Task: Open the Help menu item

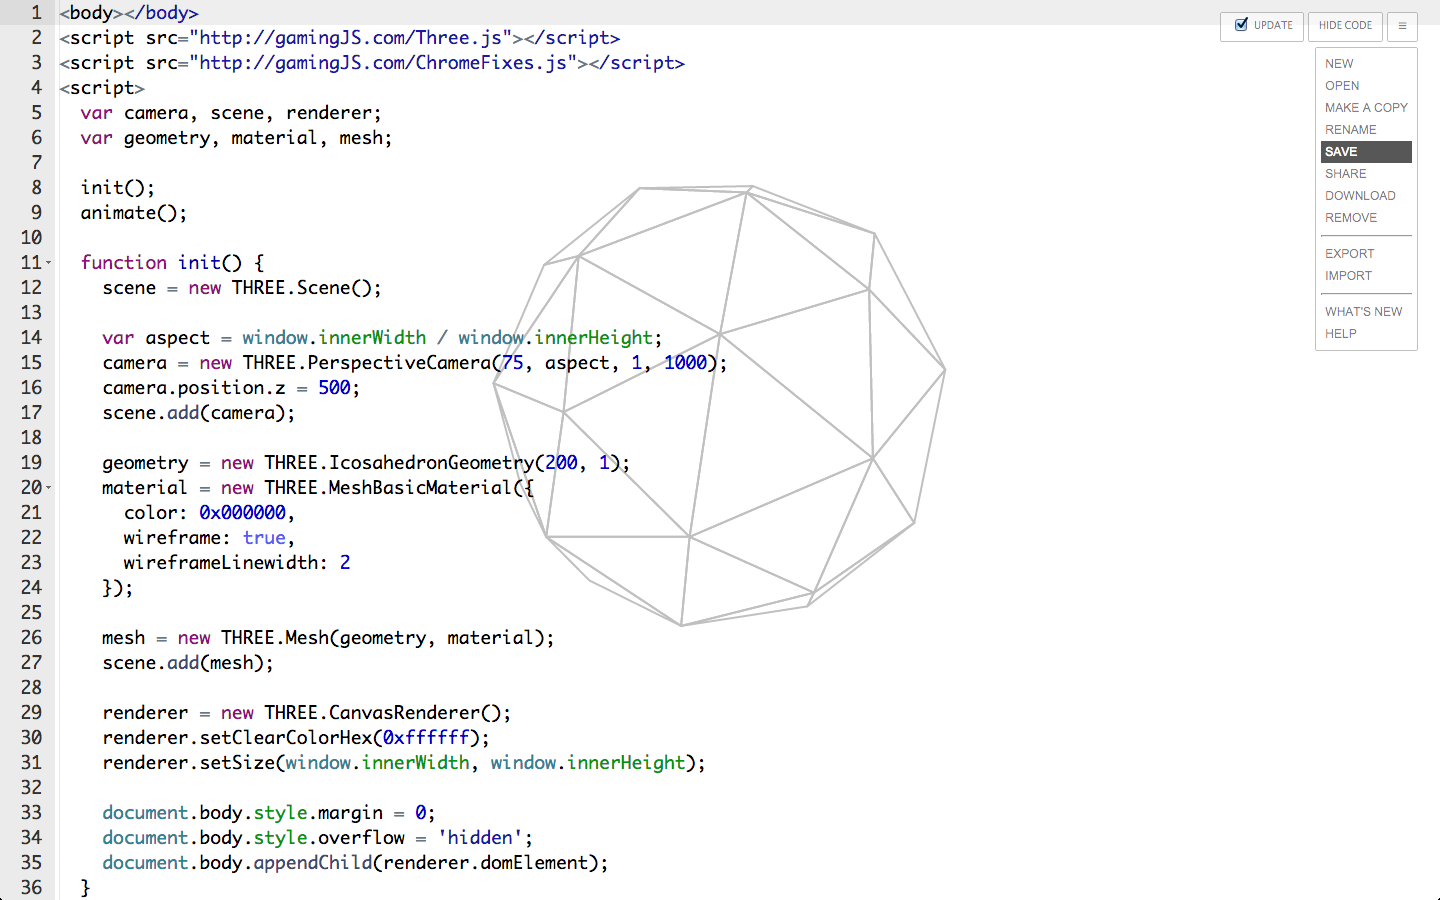Action: [1341, 334]
